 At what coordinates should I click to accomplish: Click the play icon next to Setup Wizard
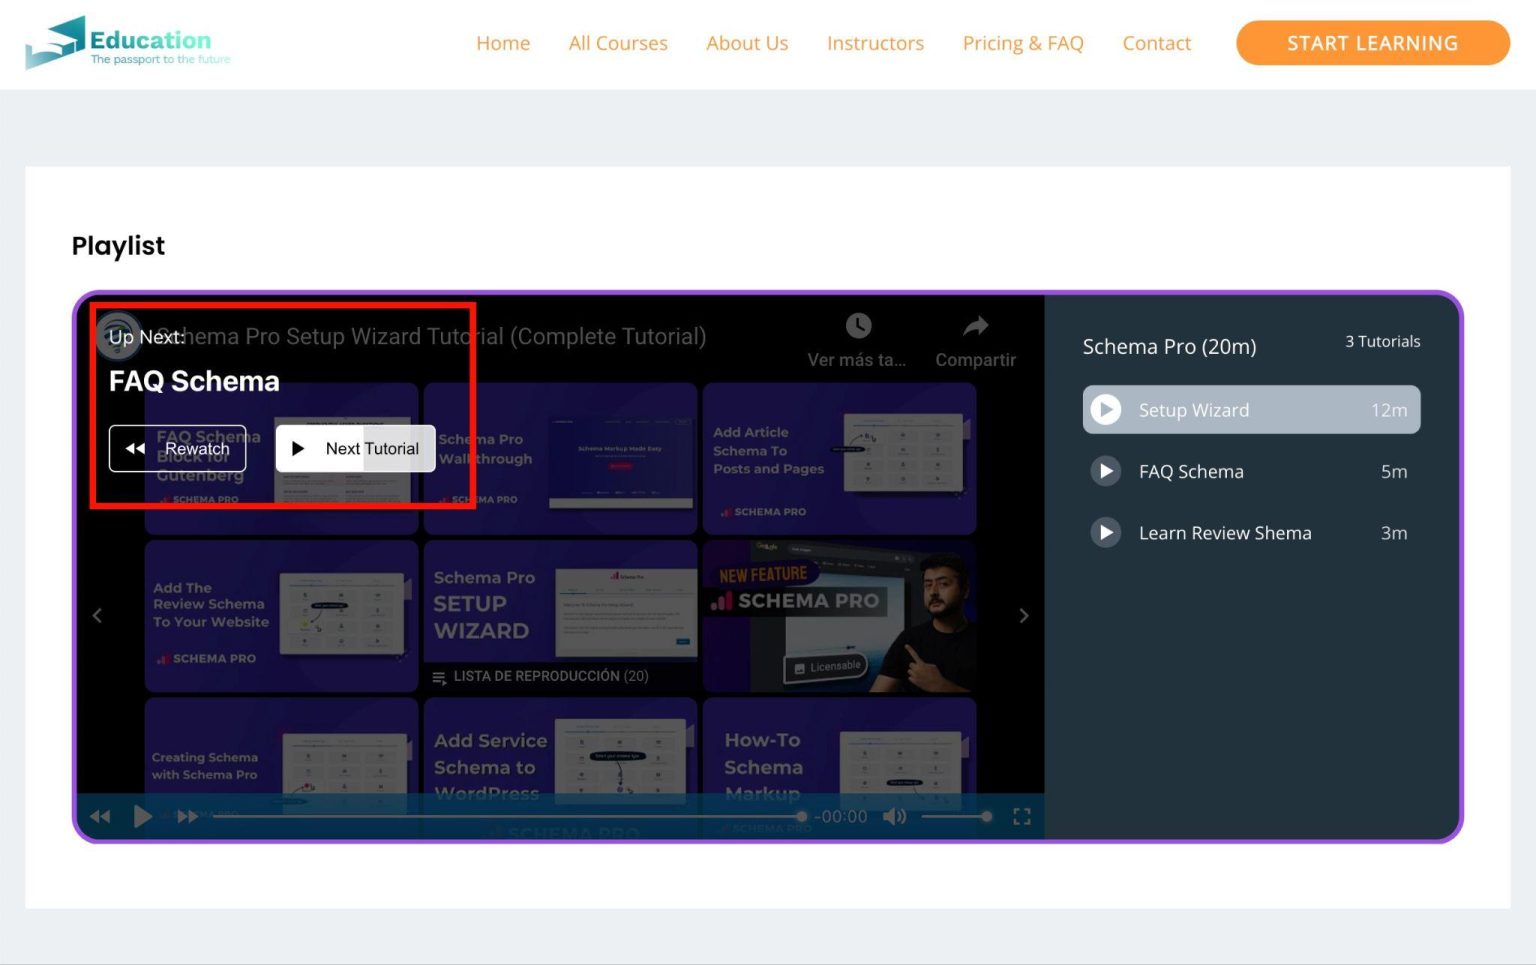(x=1105, y=409)
